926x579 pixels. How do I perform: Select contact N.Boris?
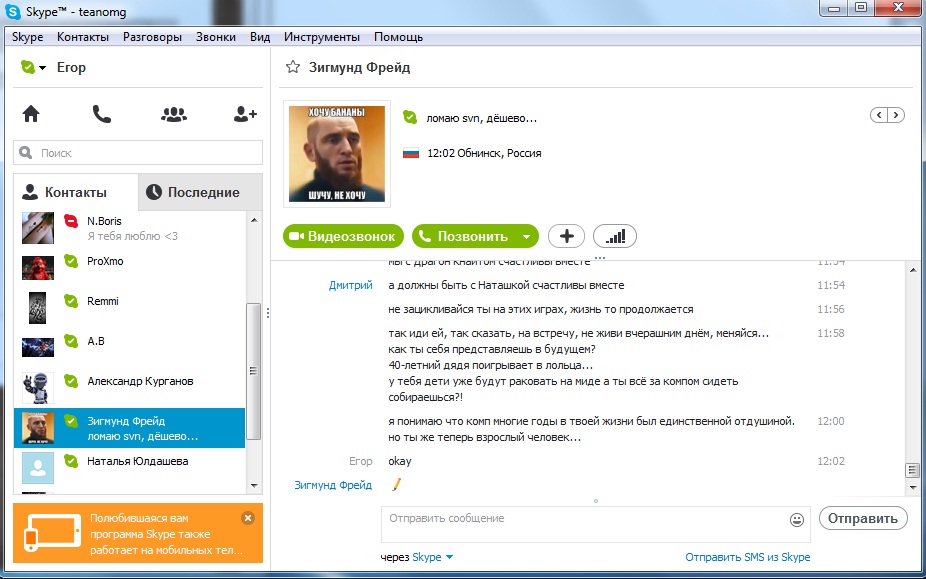[x=129, y=228]
